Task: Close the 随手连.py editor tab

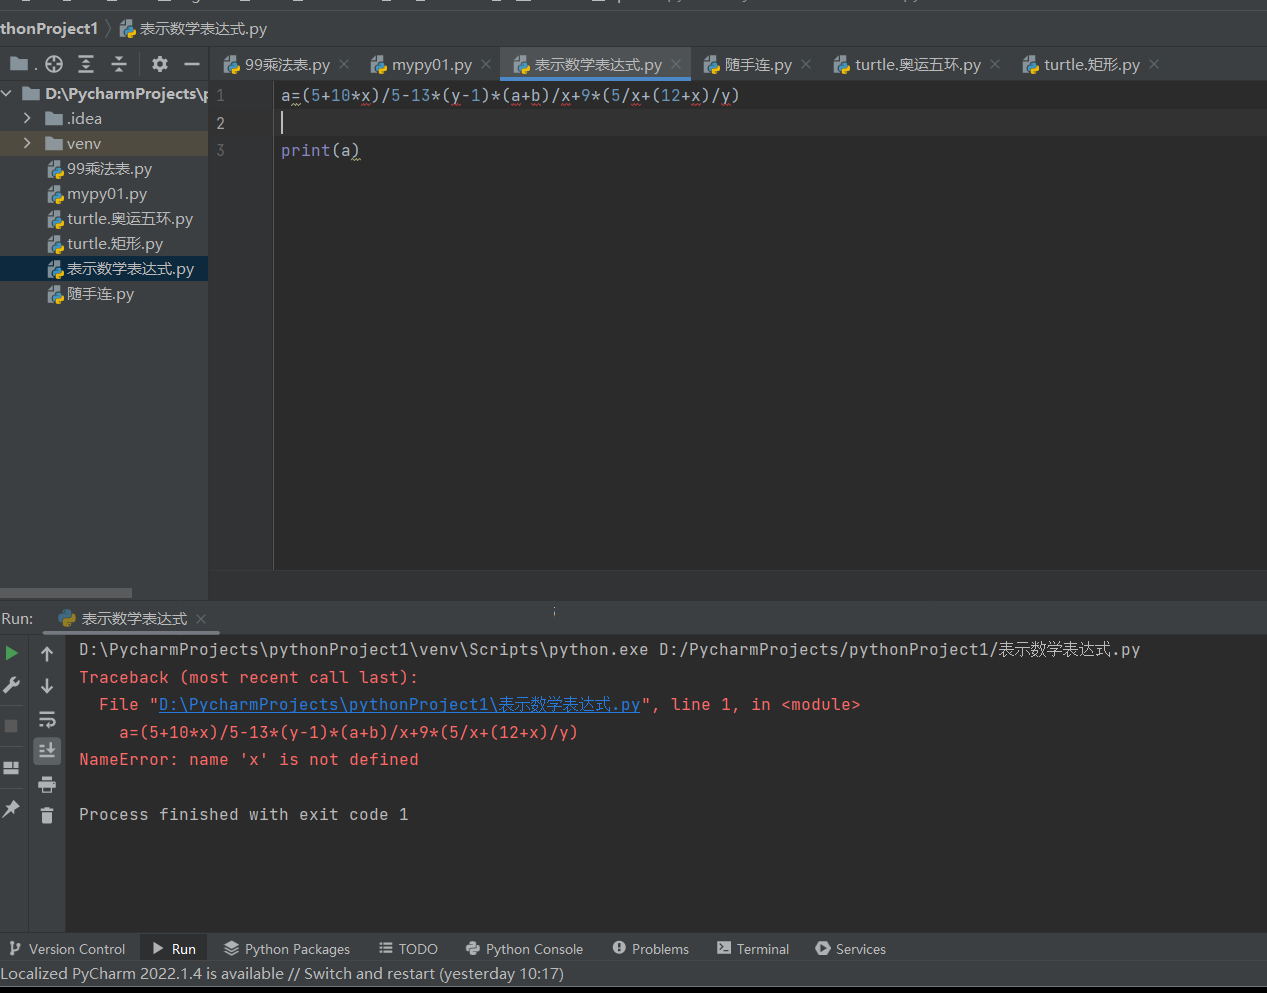Action: (x=806, y=64)
